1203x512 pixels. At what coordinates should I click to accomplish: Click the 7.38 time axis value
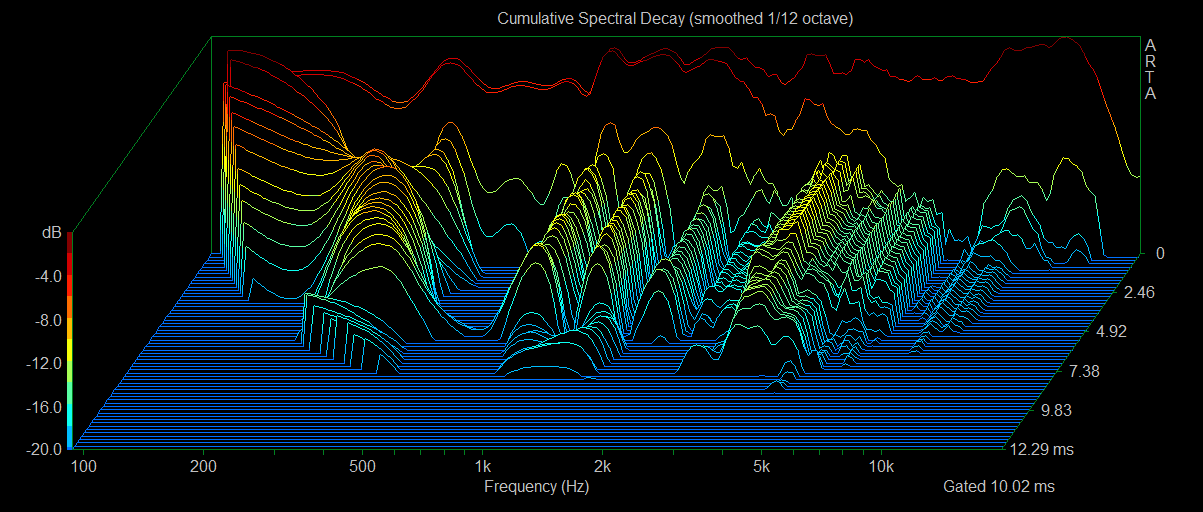(x=1083, y=371)
